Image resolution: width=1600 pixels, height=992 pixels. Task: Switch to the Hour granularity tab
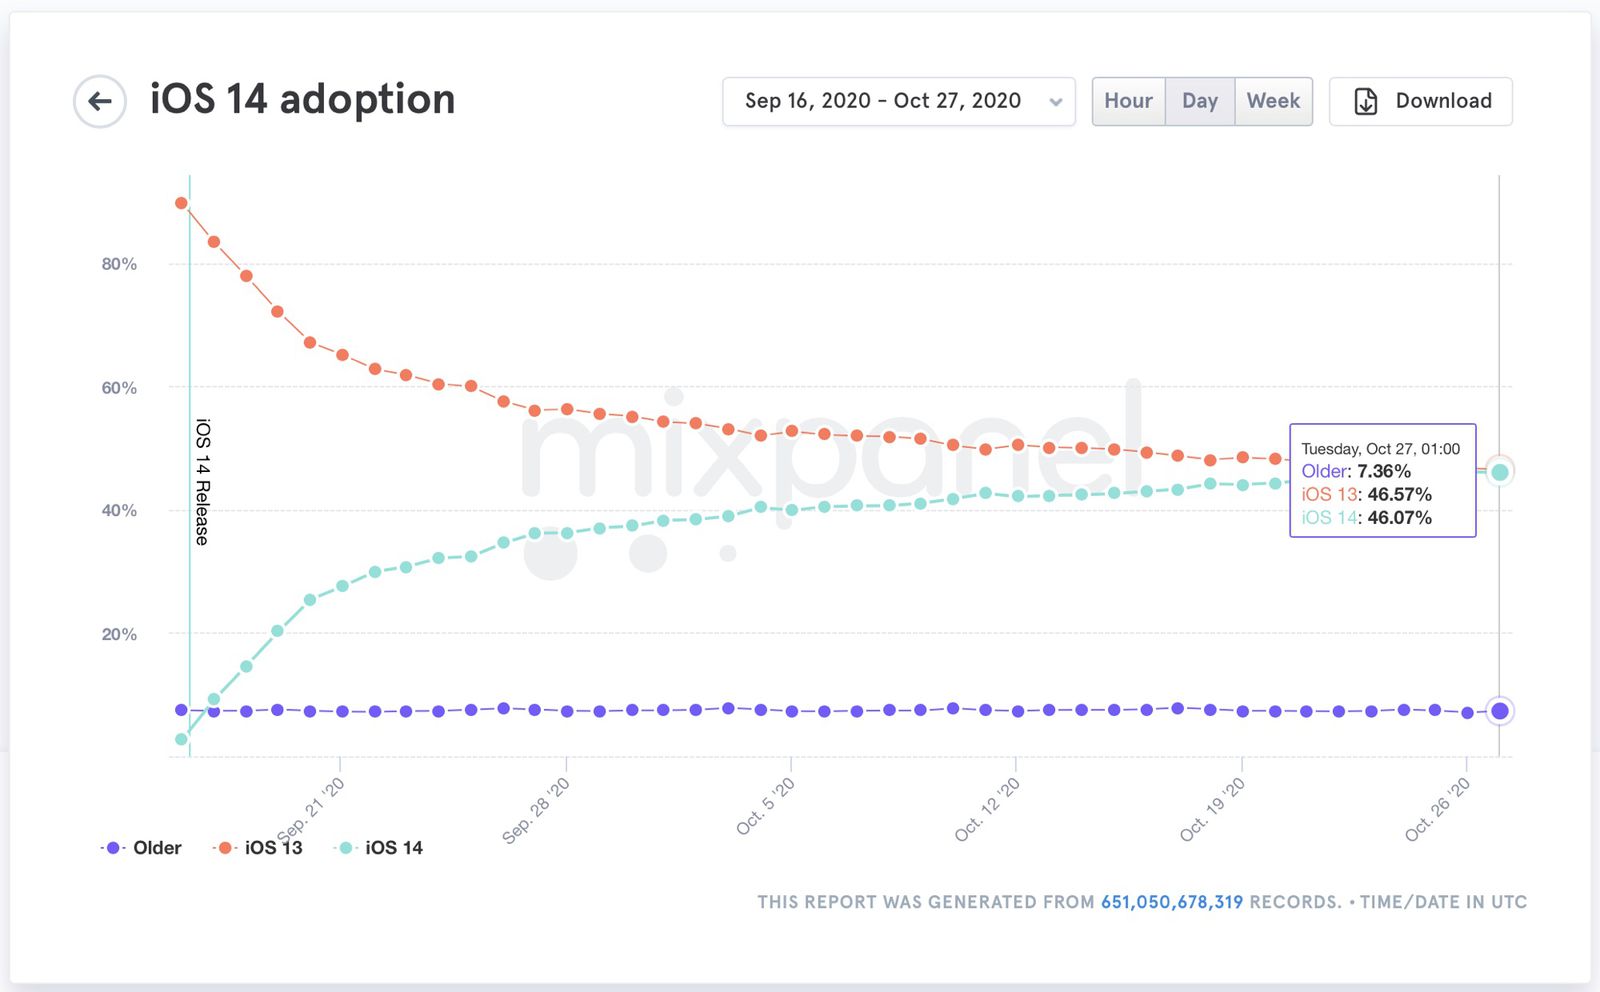1128,100
